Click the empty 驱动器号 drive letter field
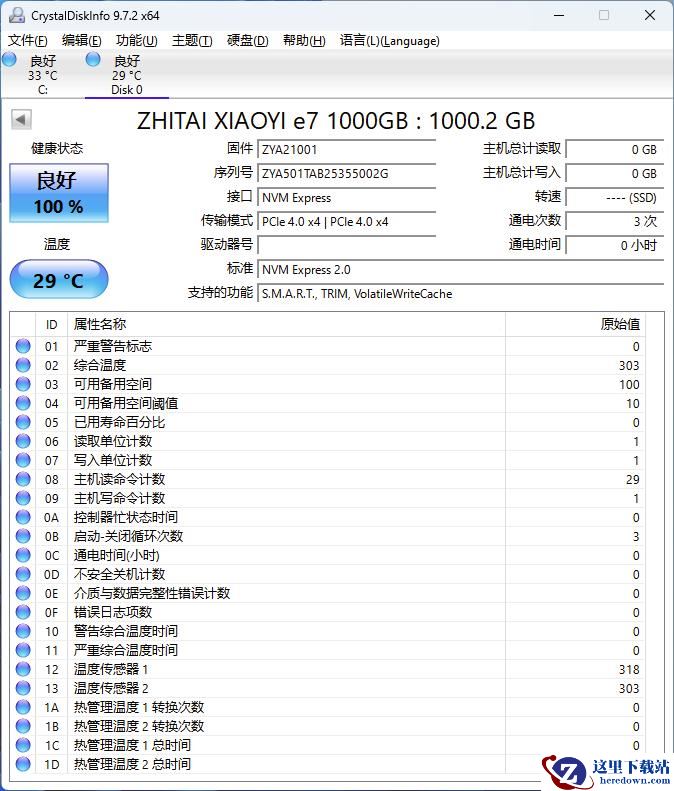This screenshot has height=791, width=674. [347, 245]
